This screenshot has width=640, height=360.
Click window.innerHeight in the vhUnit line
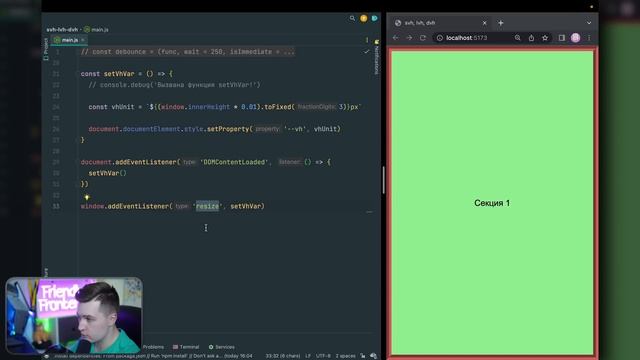click(x=196, y=107)
